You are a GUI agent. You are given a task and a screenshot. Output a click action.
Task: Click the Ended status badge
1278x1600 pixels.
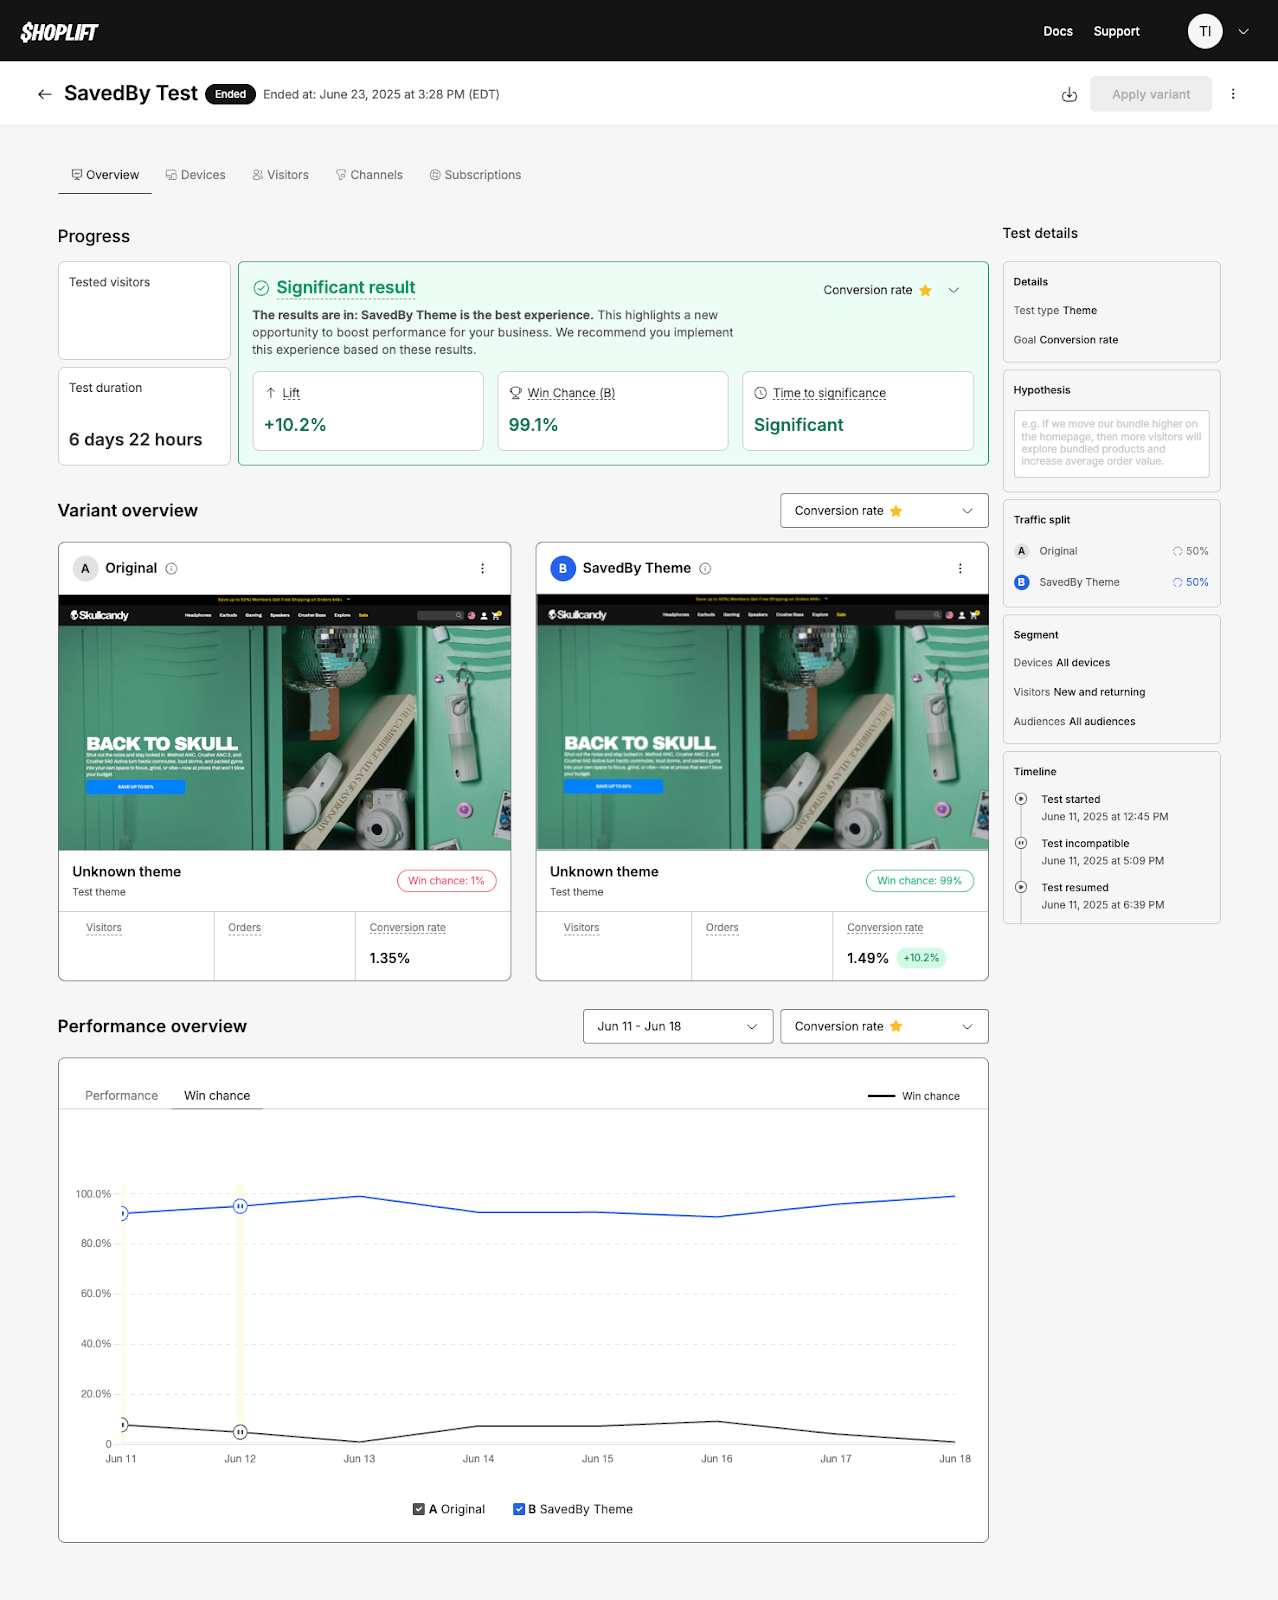click(230, 94)
